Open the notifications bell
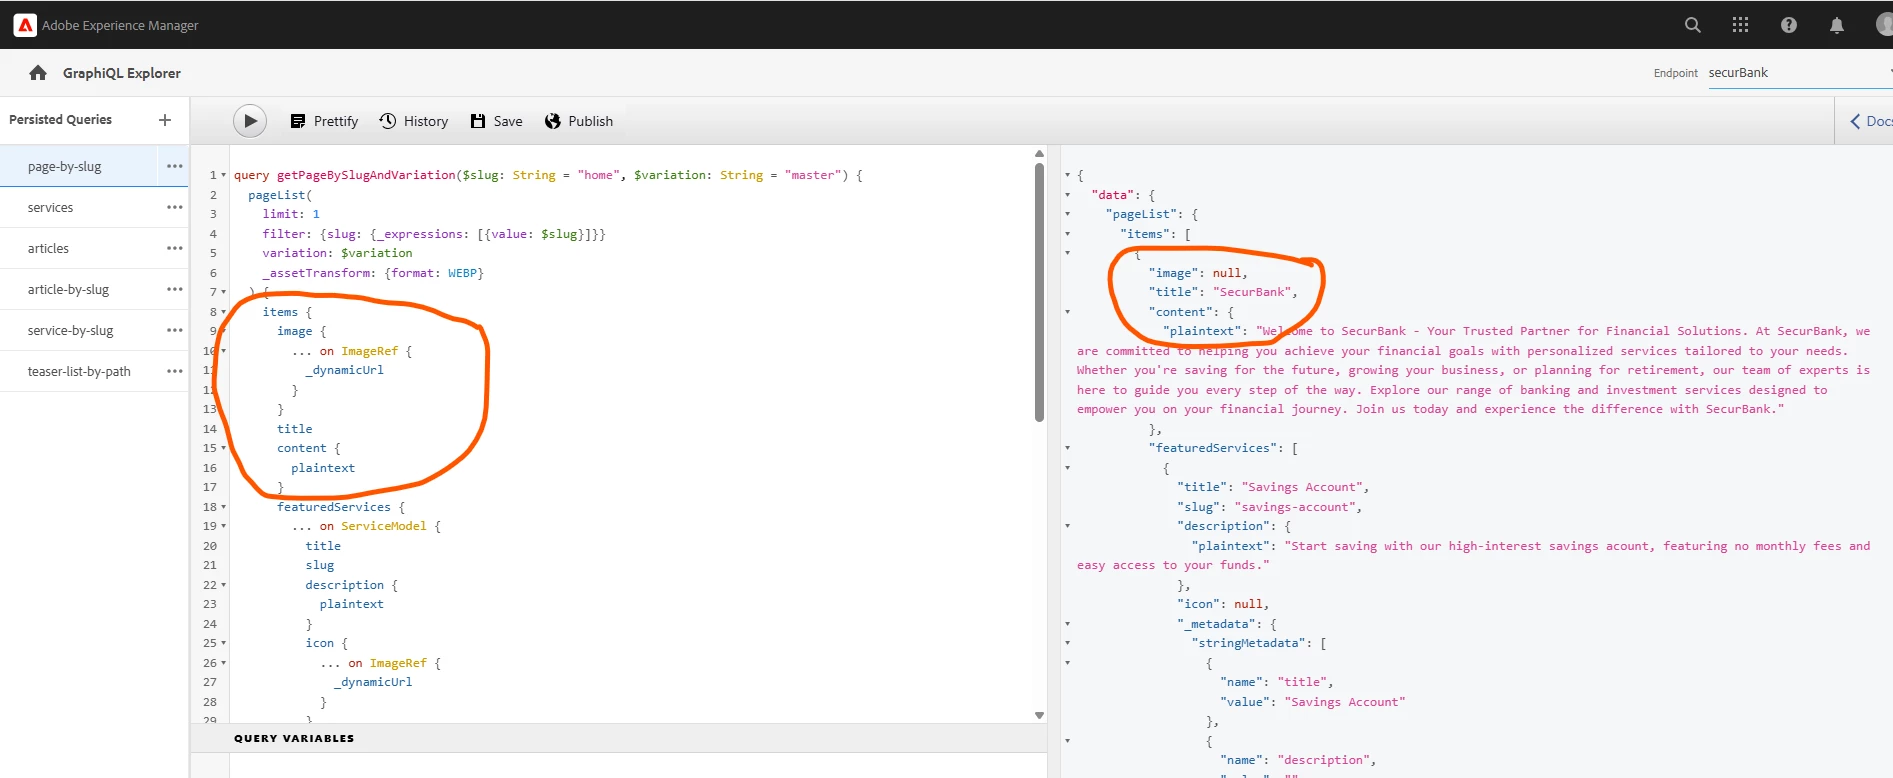Image resolution: width=1893 pixels, height=778 pixels. (1836, 25)
